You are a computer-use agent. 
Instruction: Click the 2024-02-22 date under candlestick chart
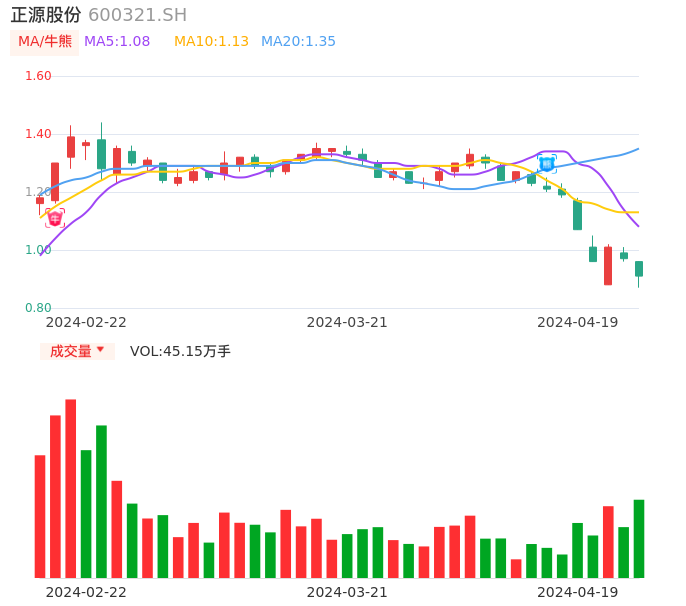coord(86,322)
